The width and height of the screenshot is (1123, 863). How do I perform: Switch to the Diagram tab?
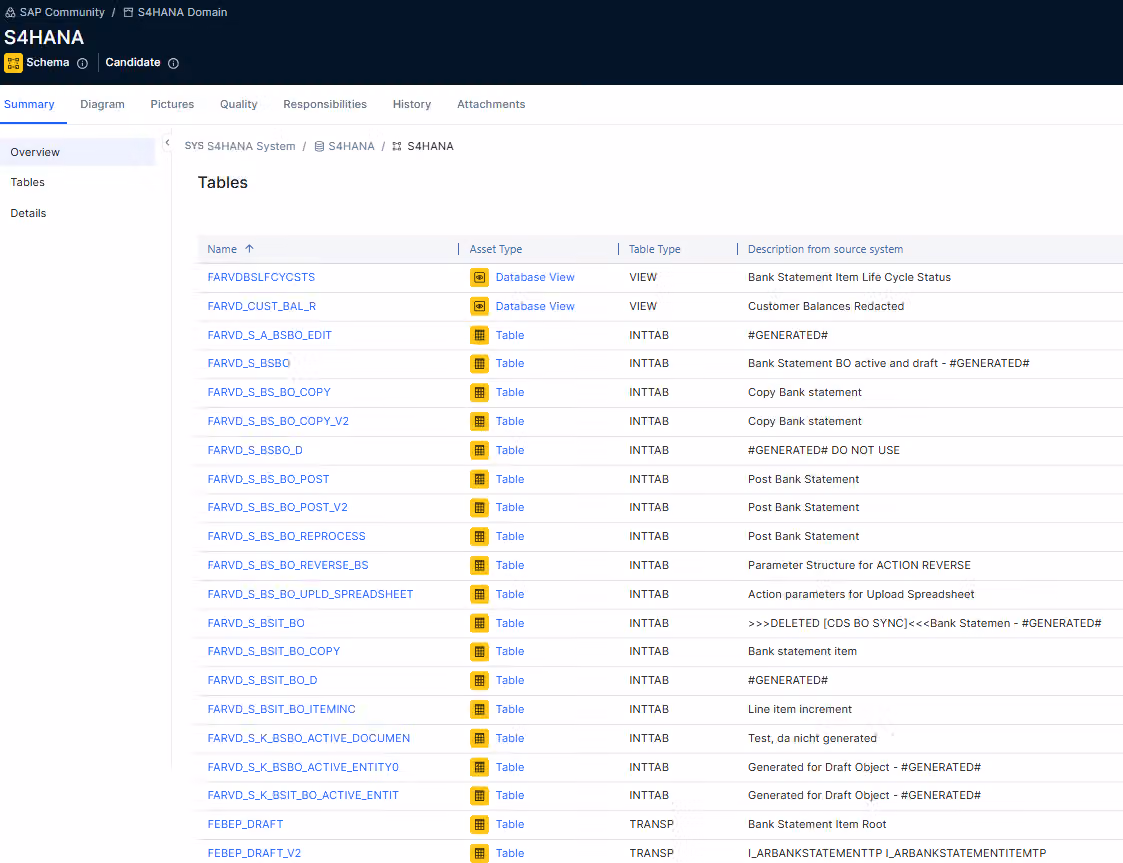pos(102,105)
